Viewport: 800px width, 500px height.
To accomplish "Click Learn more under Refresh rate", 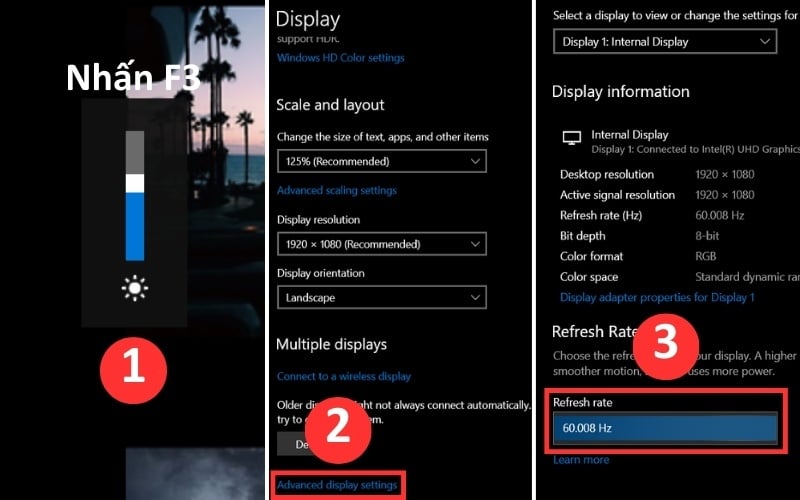I will (580, 460).
